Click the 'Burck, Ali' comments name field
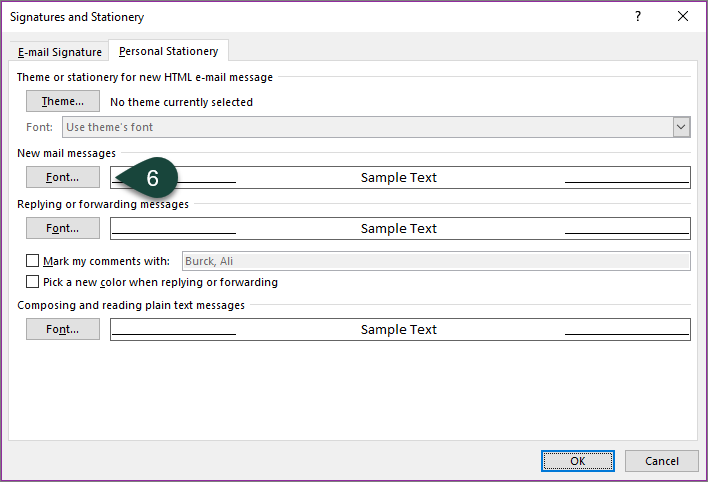Screen dimensions: 708x482 tap(435, 262)
